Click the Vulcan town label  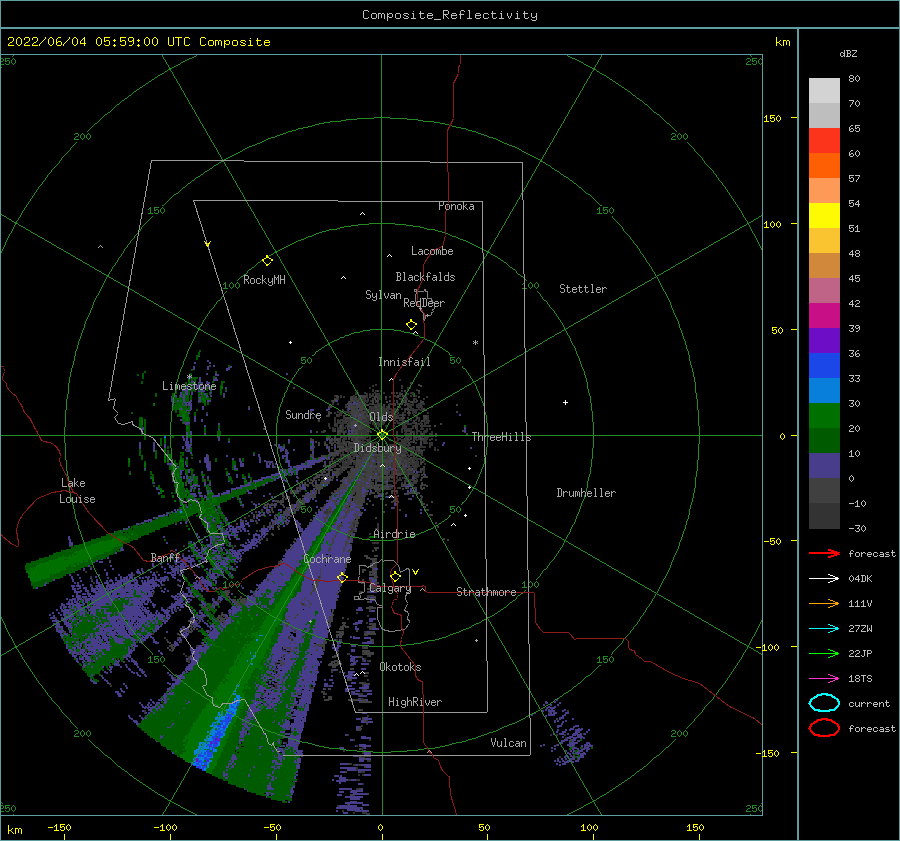[508, 743]
